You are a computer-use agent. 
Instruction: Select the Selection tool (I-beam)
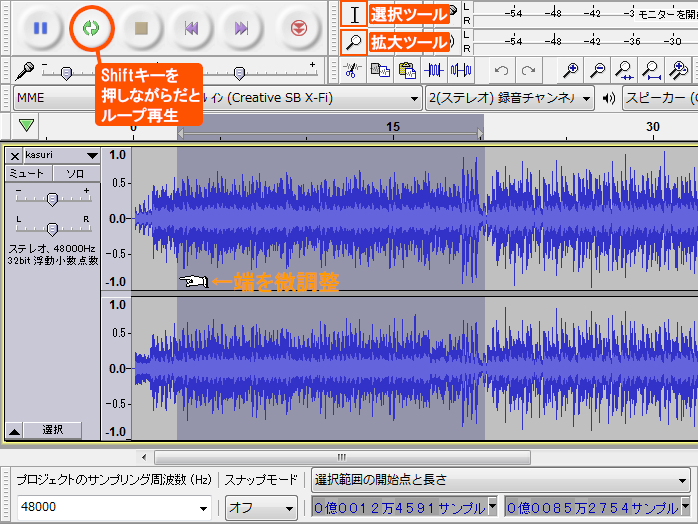coord(354,14)
